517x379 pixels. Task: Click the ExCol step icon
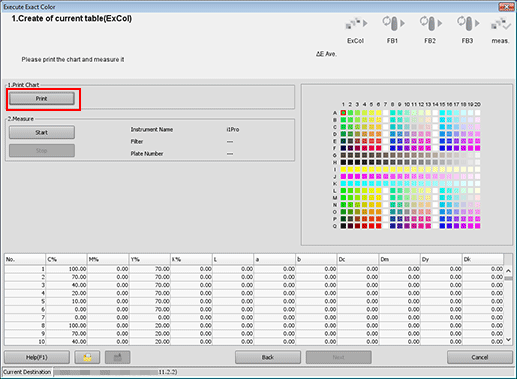click(356, 24)
